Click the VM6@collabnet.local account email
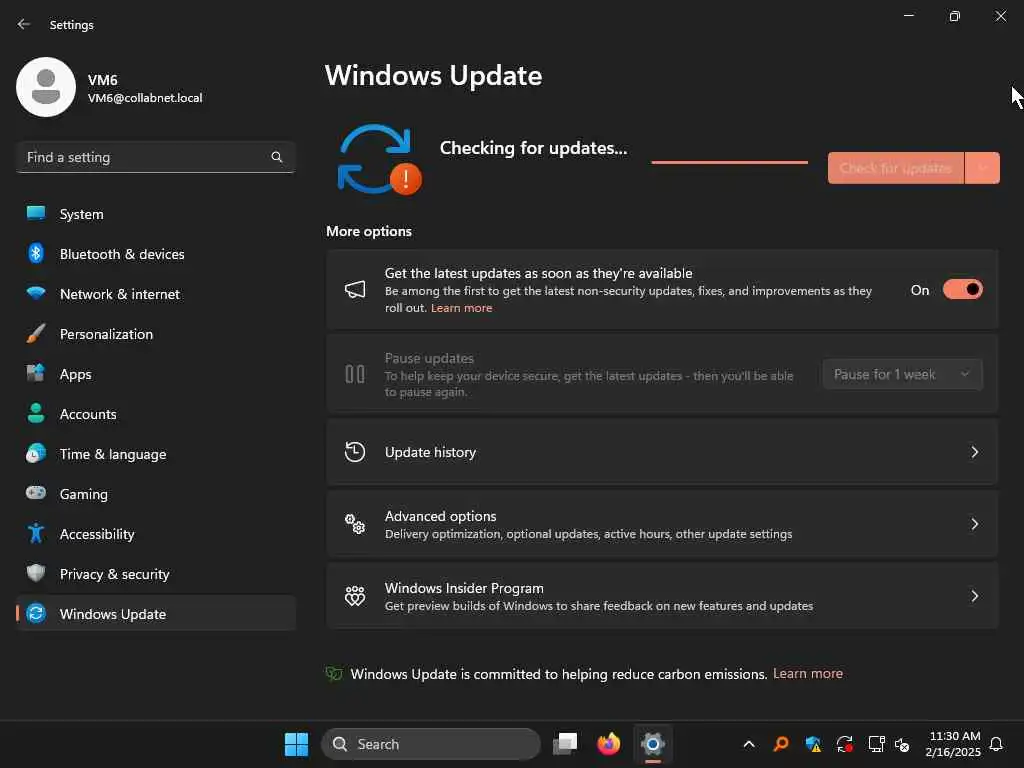Screen dimensions: 1024x768 coord(145,98)
